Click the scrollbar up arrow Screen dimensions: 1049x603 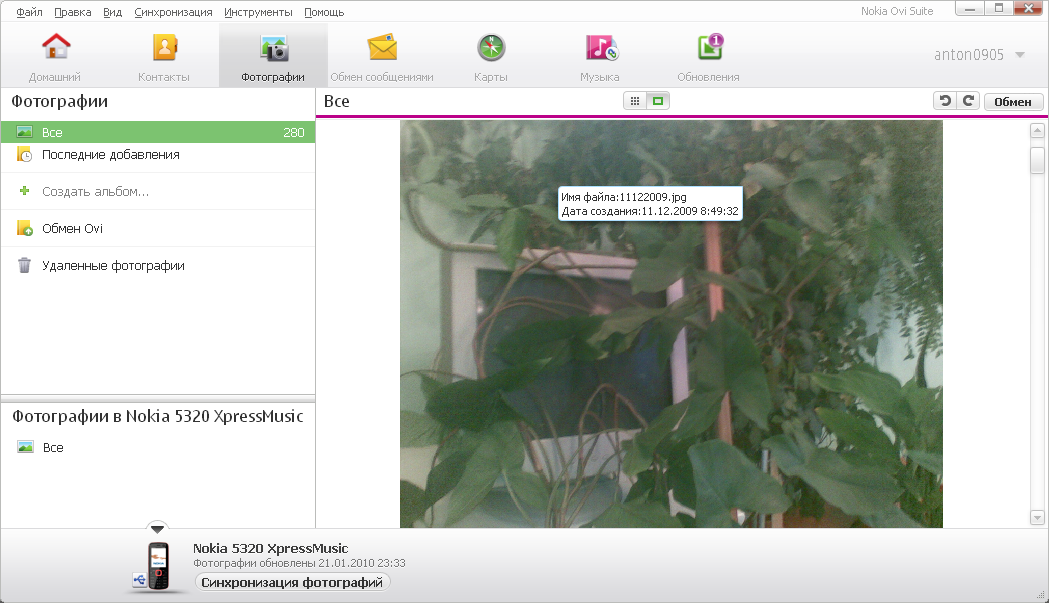(1038, 131)
